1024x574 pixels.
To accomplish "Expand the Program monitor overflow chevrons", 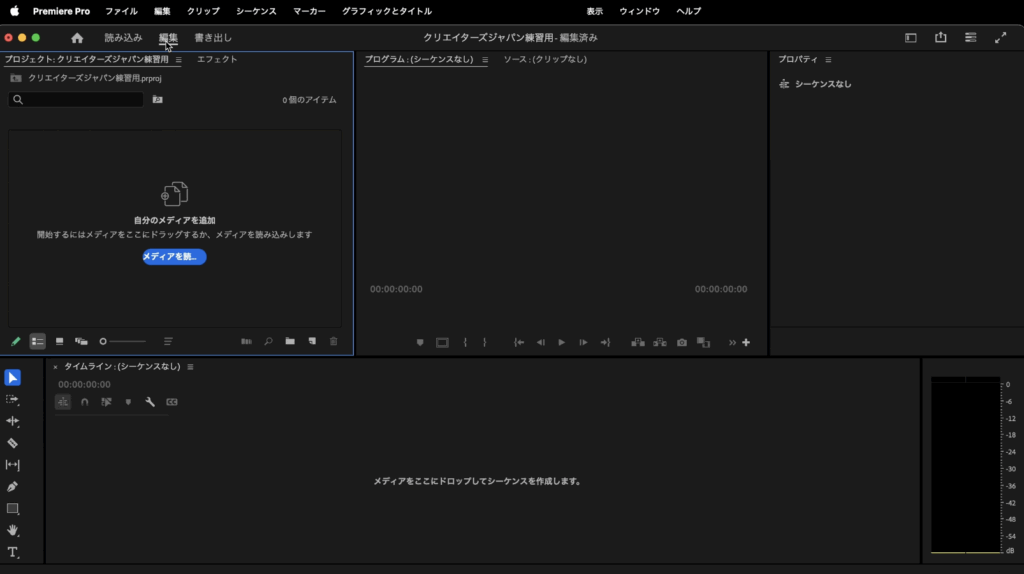I will (x=732, y=342).
